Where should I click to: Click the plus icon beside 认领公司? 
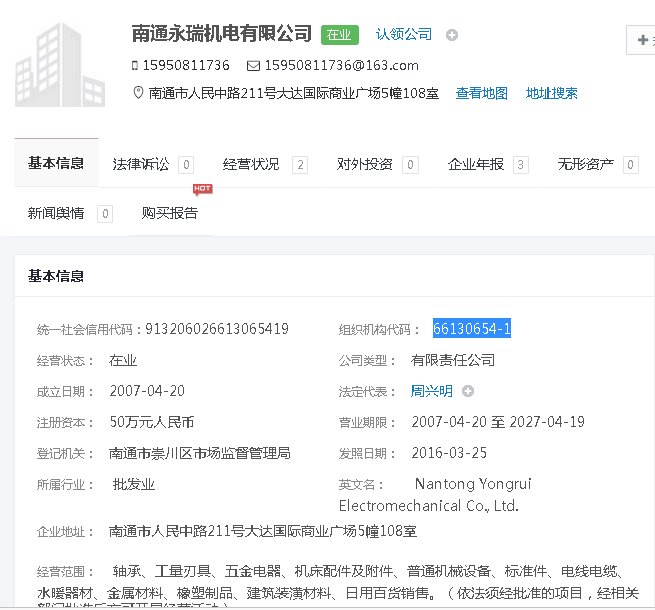point(452,35)
